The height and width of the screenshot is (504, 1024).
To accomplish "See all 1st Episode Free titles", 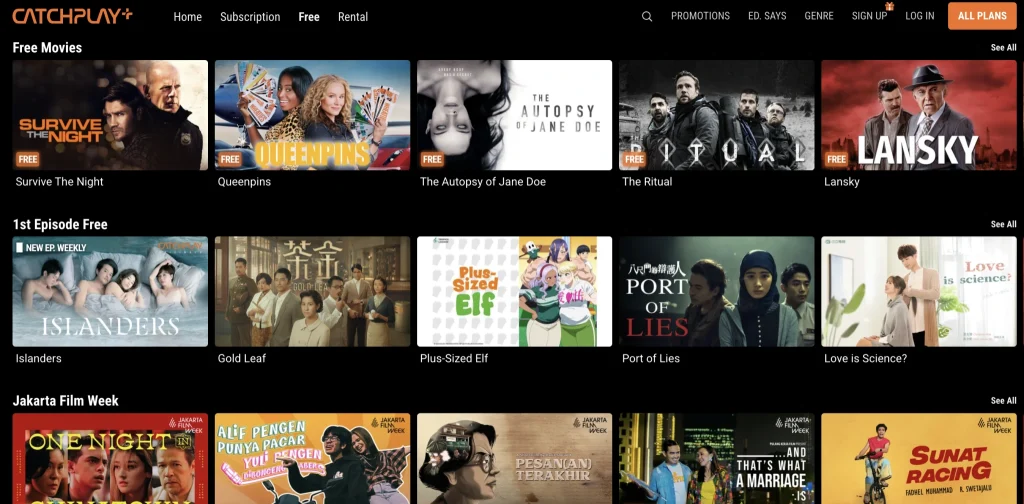I will [x=1003, y=224].
